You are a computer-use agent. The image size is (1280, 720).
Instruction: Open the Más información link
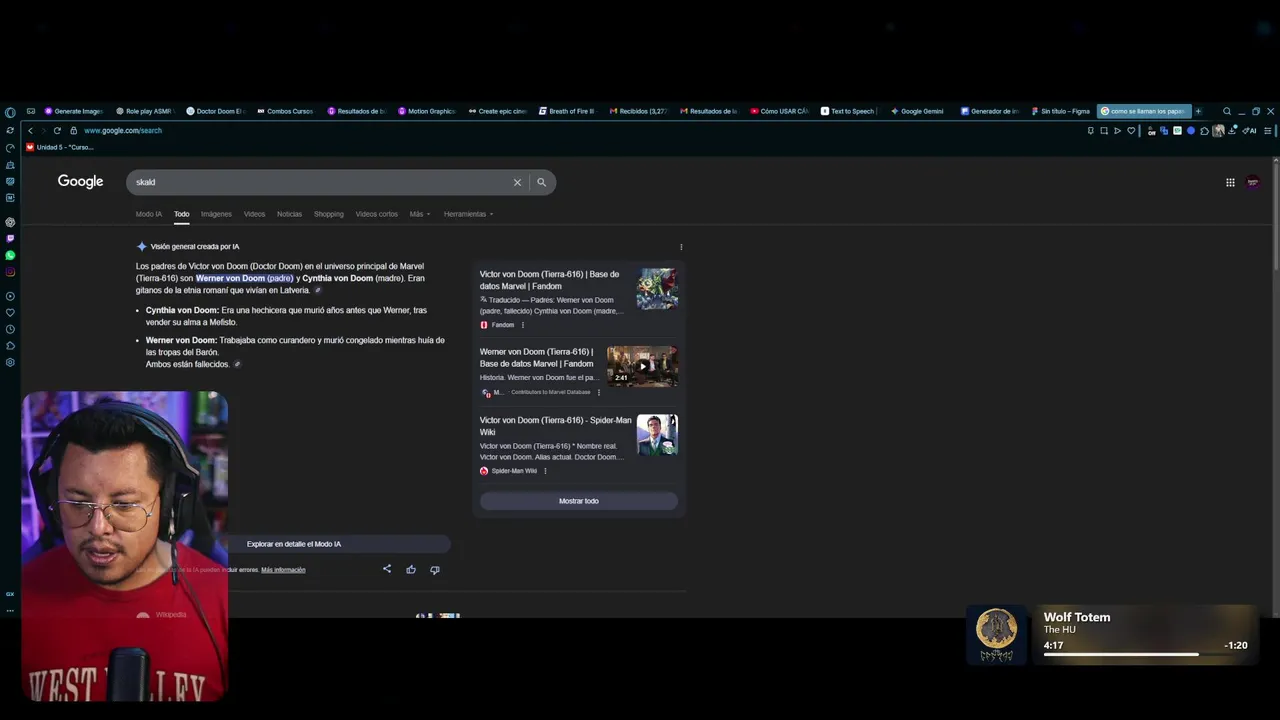[x=283, y=570]
